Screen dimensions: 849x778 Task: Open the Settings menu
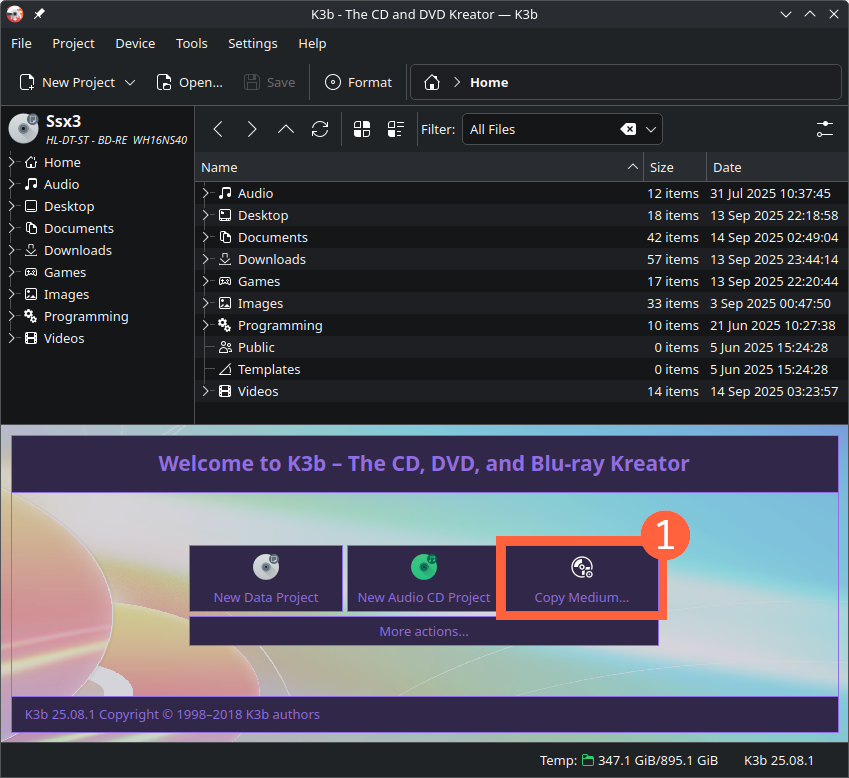[252, 43]
